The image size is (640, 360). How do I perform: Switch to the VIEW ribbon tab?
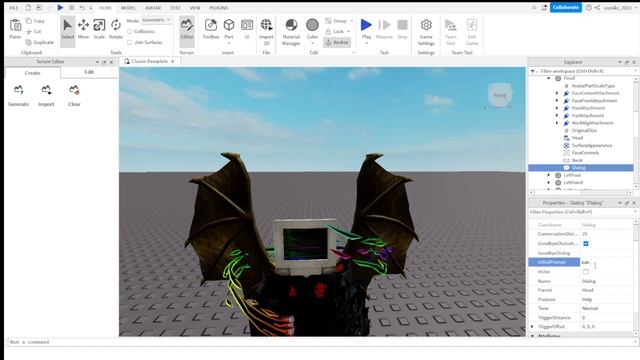tap(195, 8)
